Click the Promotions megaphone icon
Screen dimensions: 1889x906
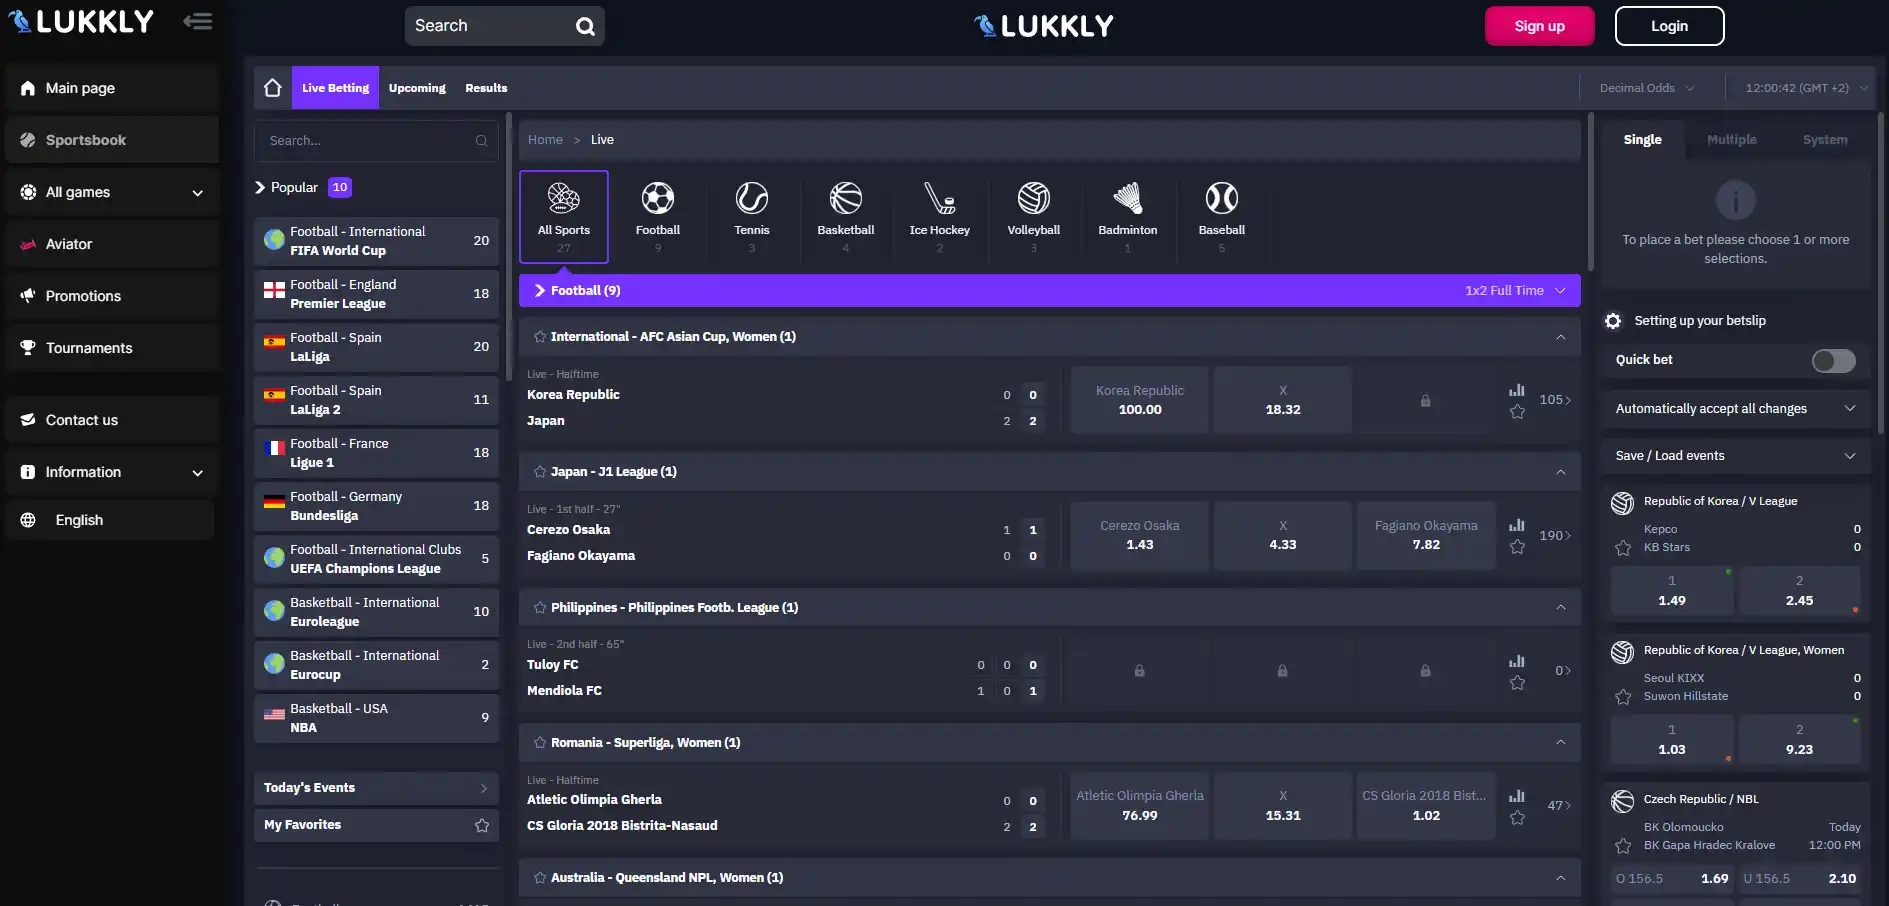click(x=28, y=296)
